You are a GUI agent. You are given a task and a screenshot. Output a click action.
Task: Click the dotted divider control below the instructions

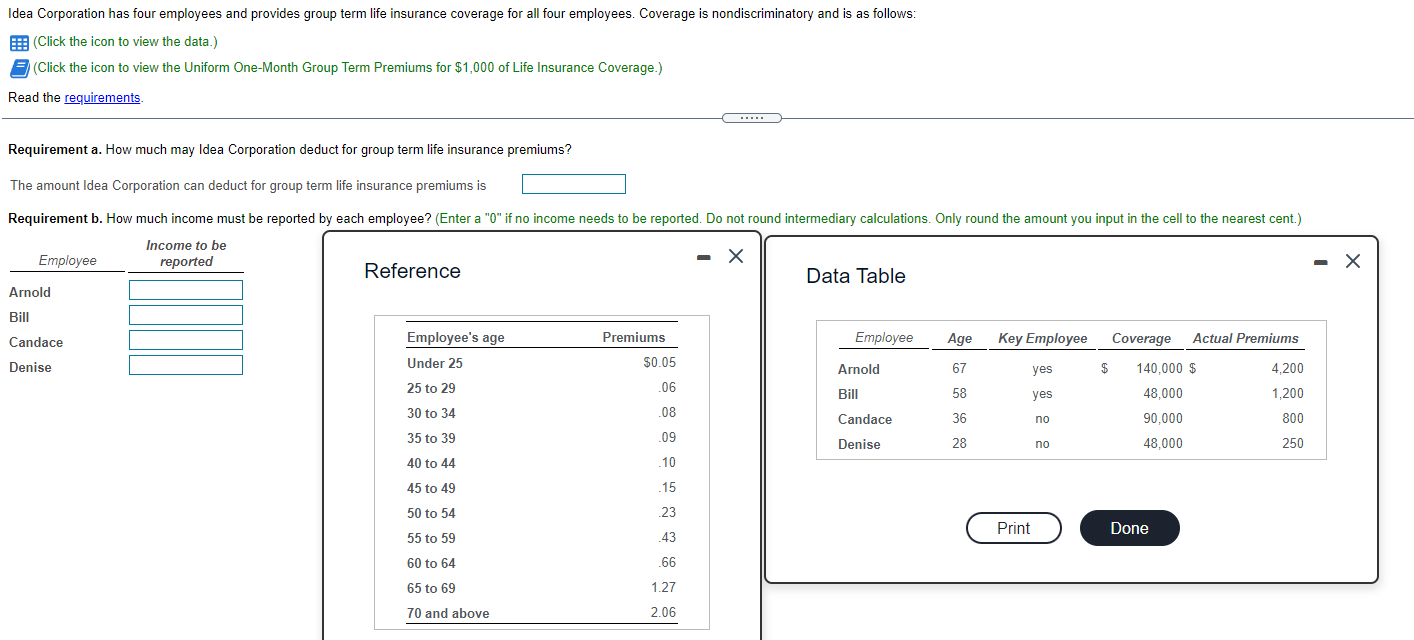(752, 117)
